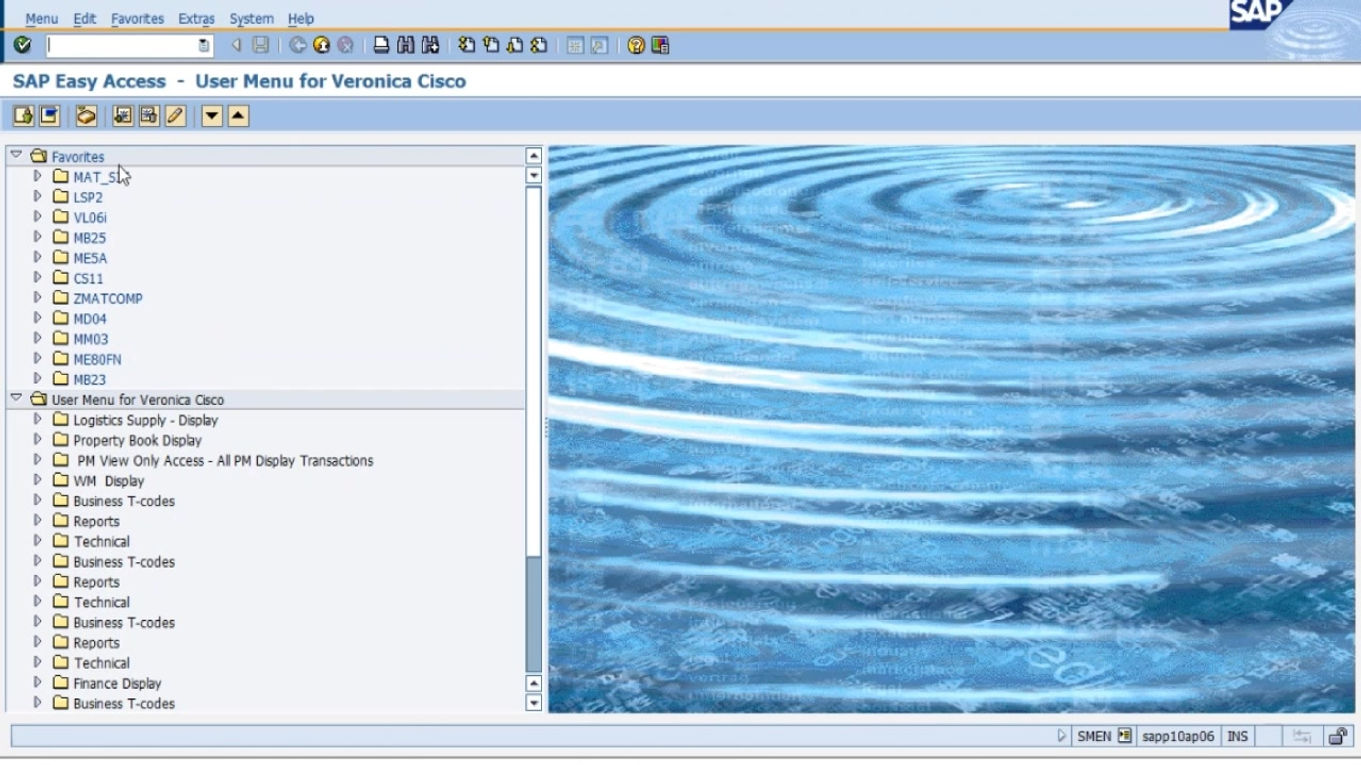Image resolution: width=1361 pixels, height=765 pixels.
Task: Open the Favorites menu in the menu bar
Action: [137, 18]
